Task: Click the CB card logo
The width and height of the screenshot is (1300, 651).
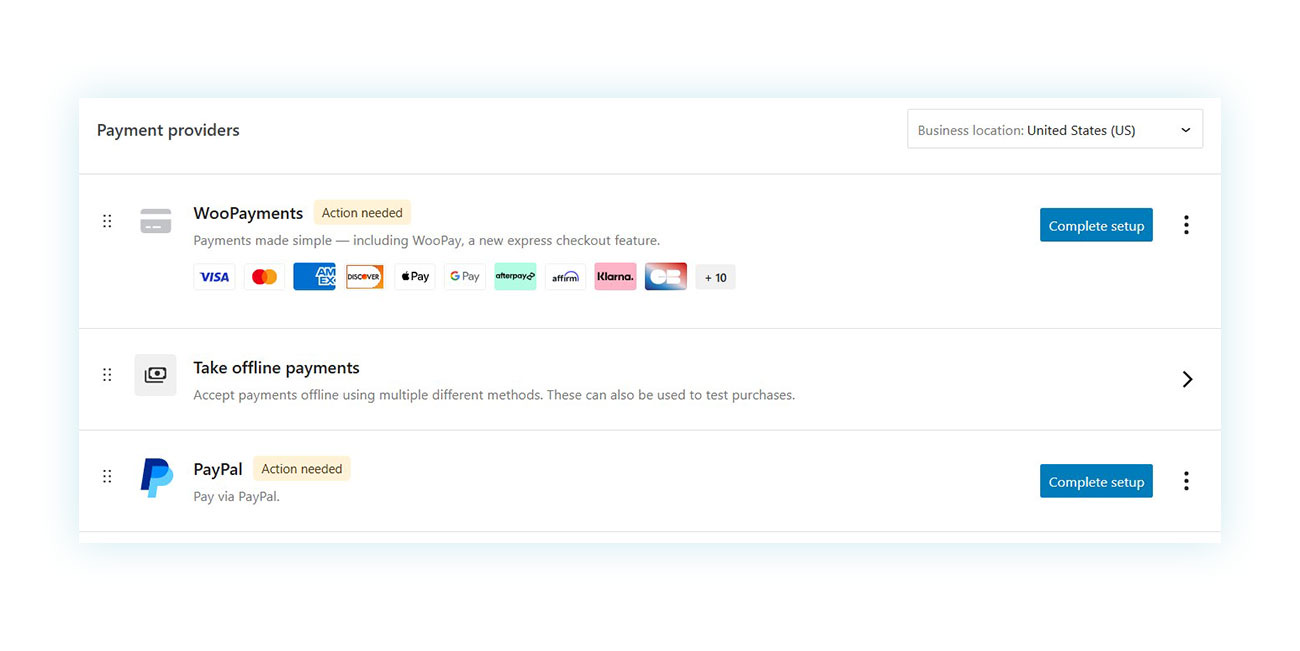Action: point(665,277)
